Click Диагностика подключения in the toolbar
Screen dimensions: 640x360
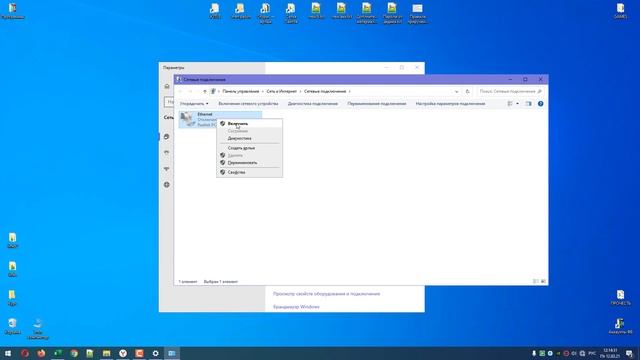pos(313,104)
